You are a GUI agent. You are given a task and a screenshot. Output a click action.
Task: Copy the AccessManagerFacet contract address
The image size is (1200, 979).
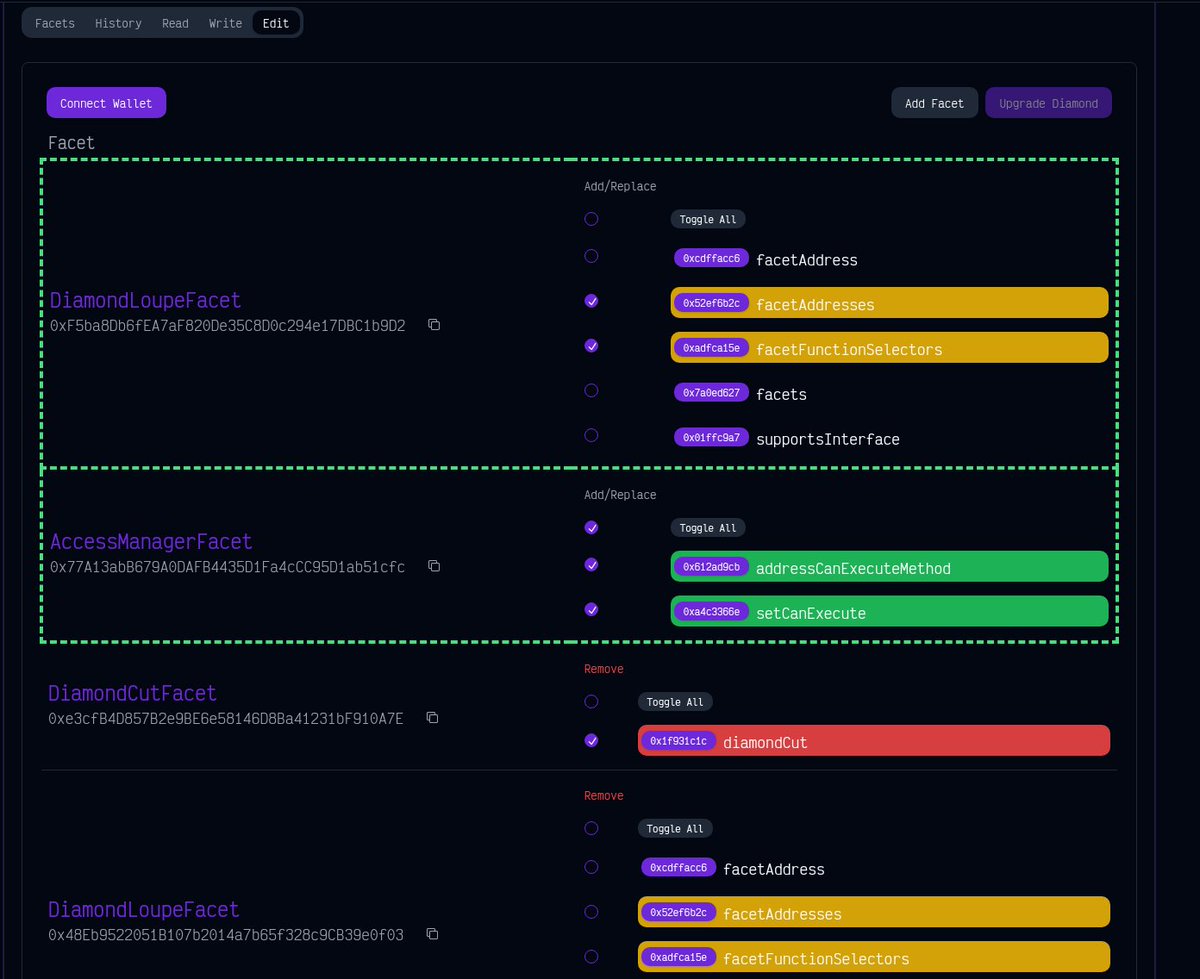[x=433, y=566]
